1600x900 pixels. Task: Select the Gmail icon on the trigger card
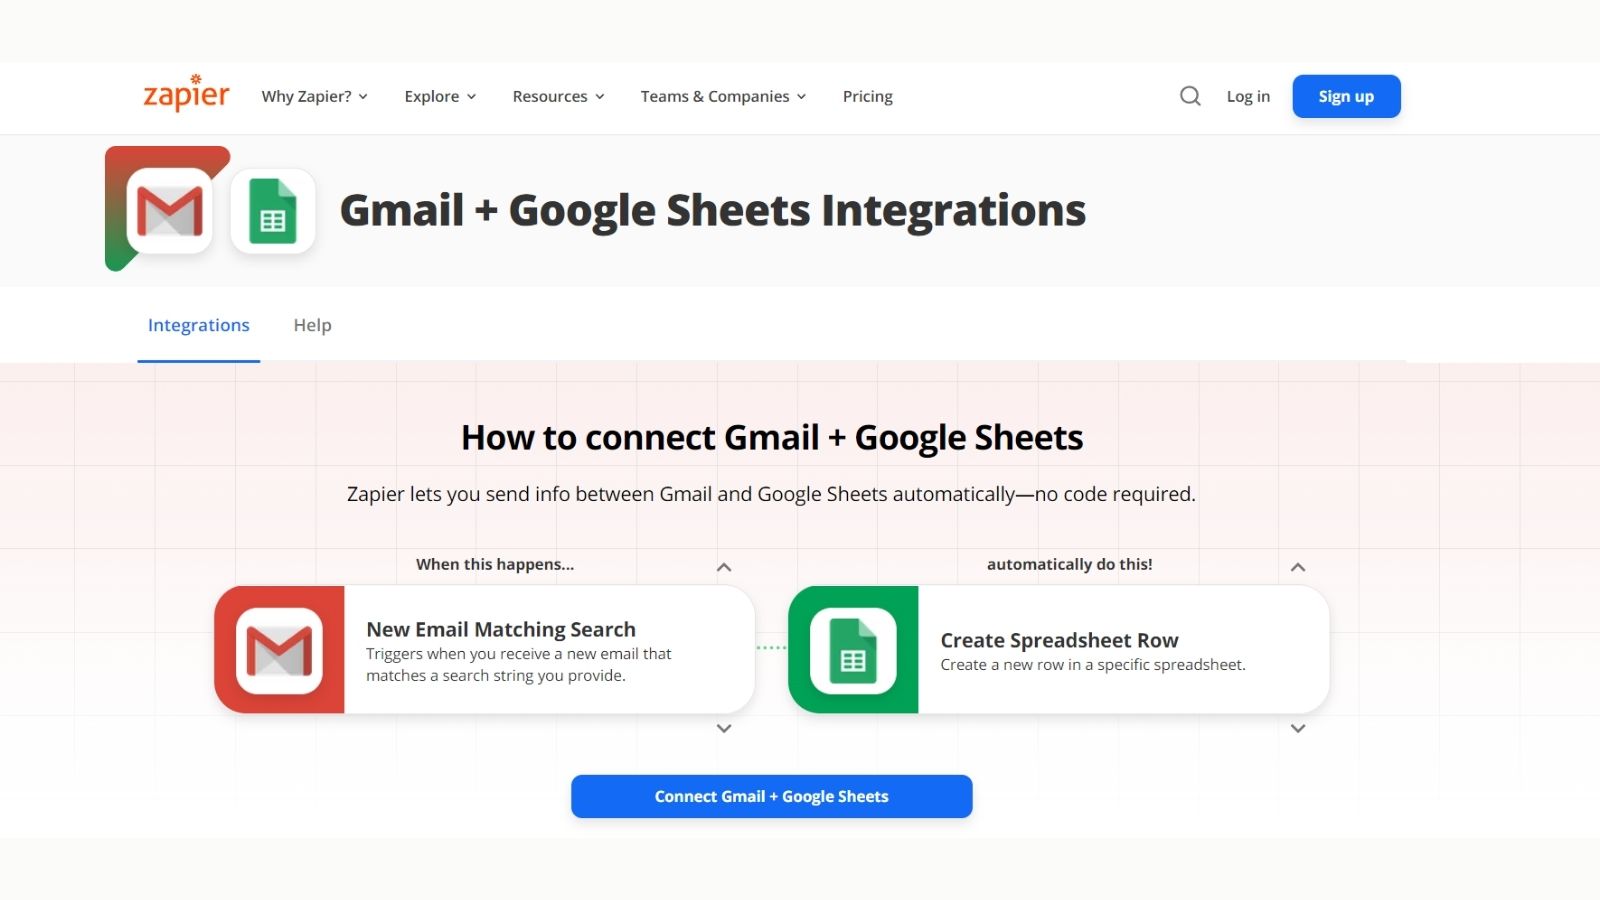click(x=279, y=650)
